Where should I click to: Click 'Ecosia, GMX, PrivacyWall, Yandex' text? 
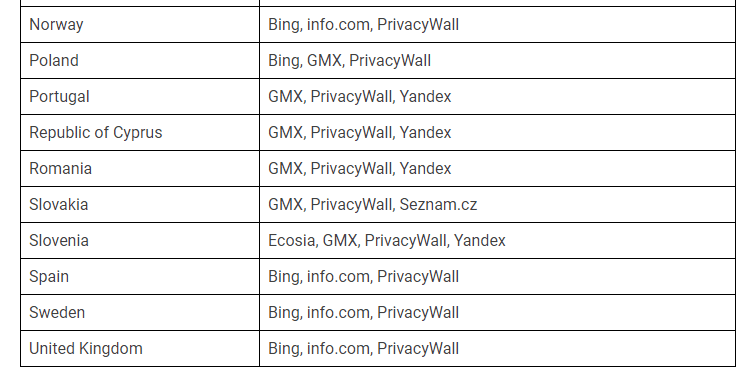point(387,240)
